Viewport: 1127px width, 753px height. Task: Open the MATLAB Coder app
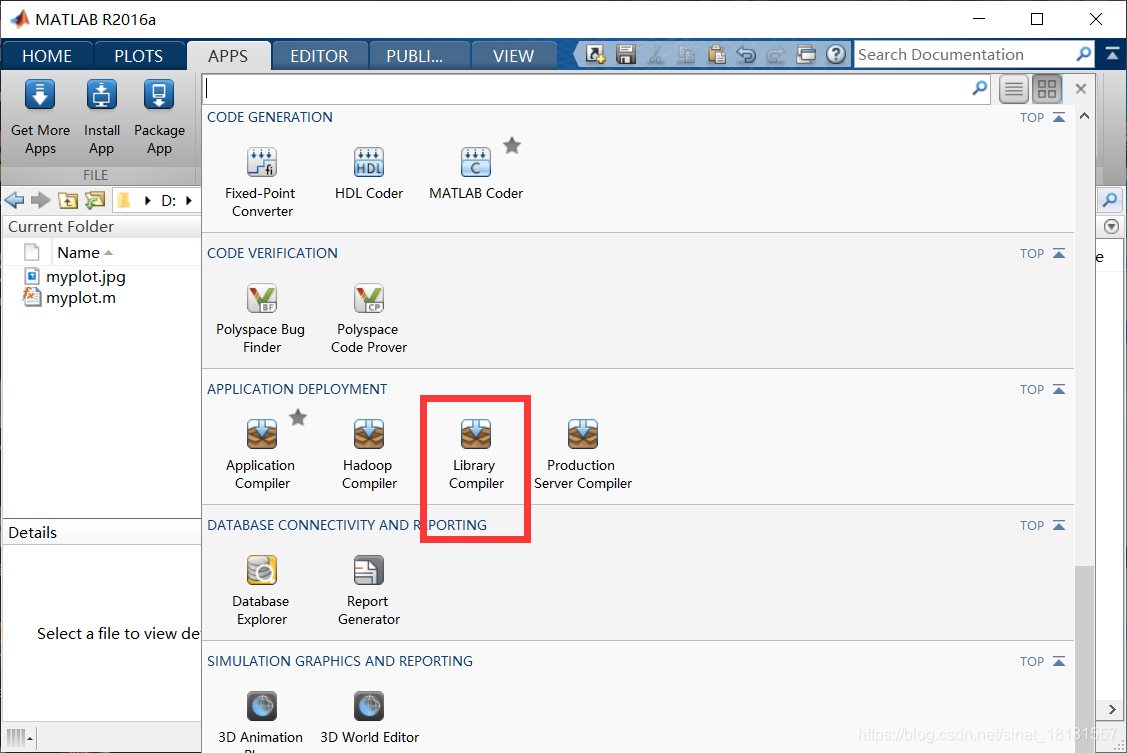(476, 172)
